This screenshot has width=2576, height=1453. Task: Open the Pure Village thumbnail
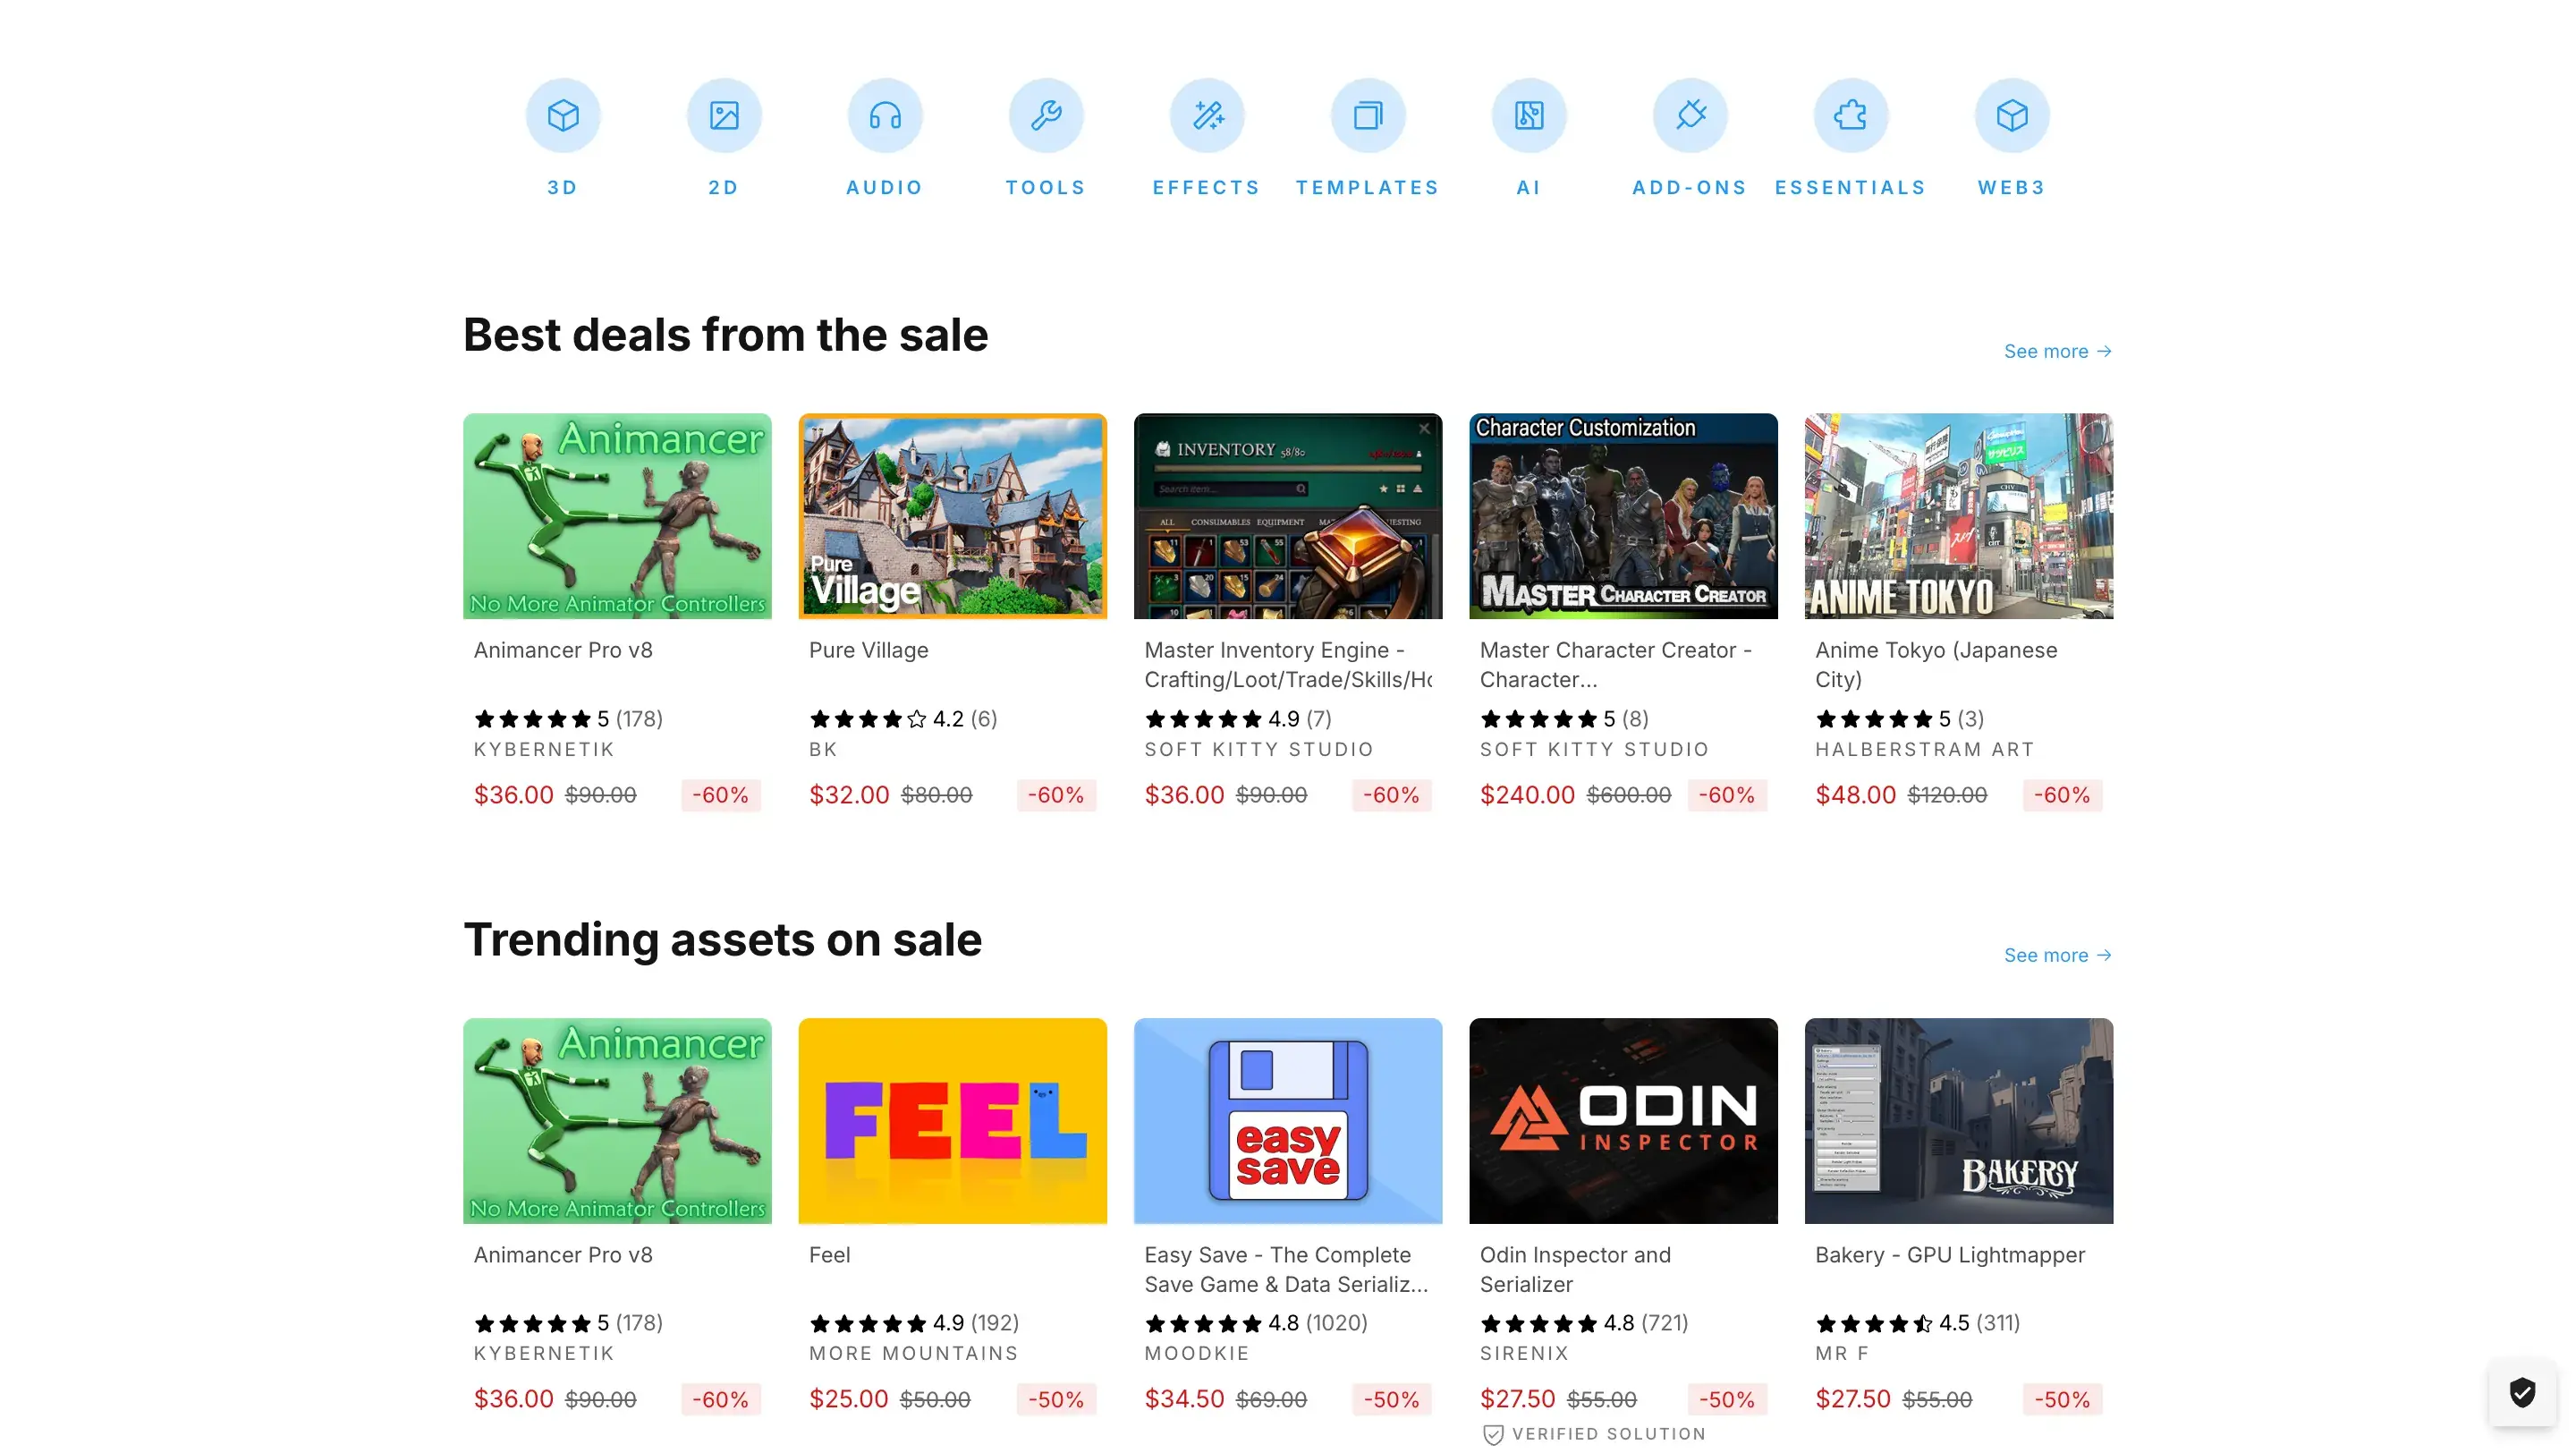[952, 516]
